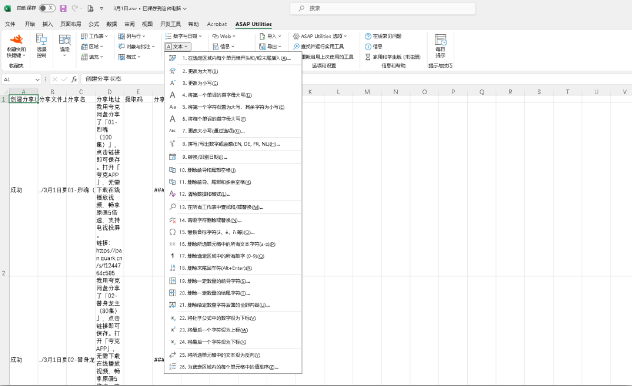
Task: Click item 13: find/replace in all sheets
Action: pyautogui.click(x=233, y=207)
